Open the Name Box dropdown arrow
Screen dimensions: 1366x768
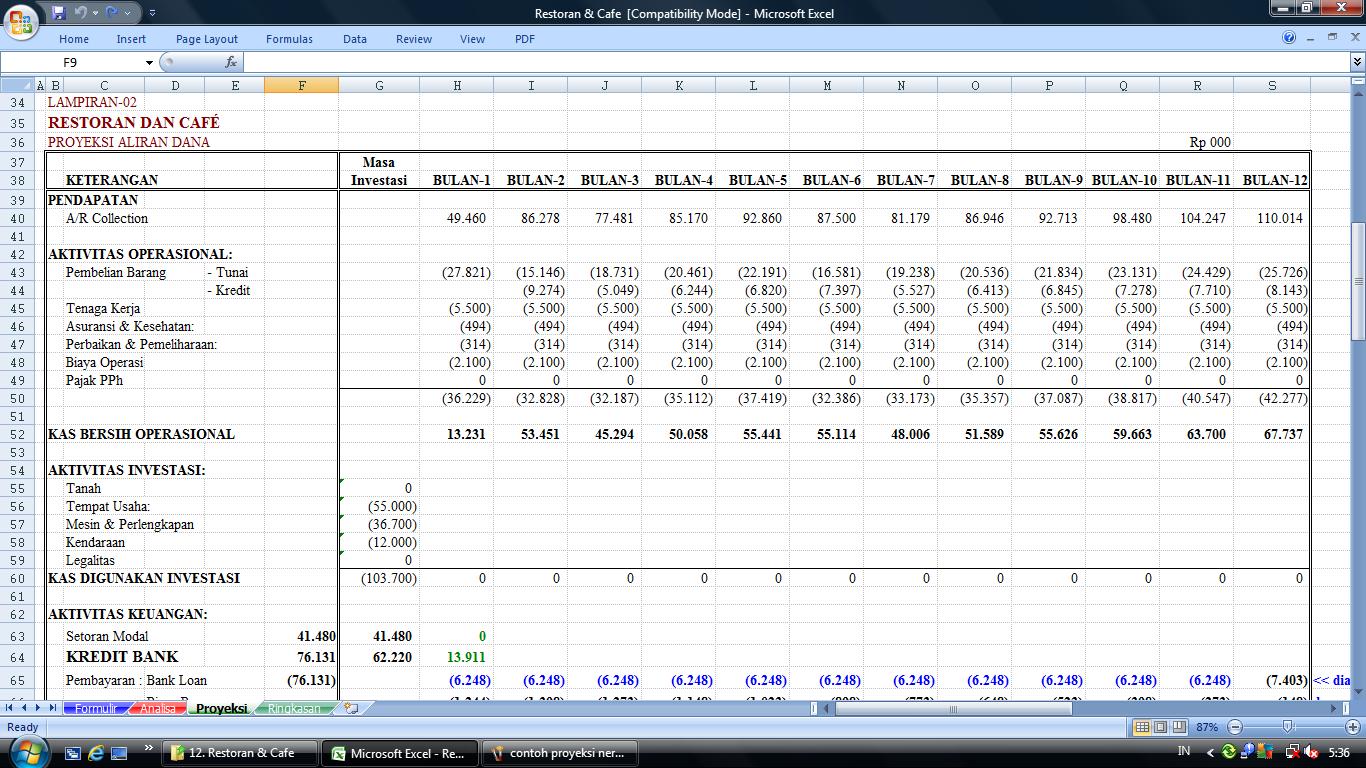click(149, 62)
